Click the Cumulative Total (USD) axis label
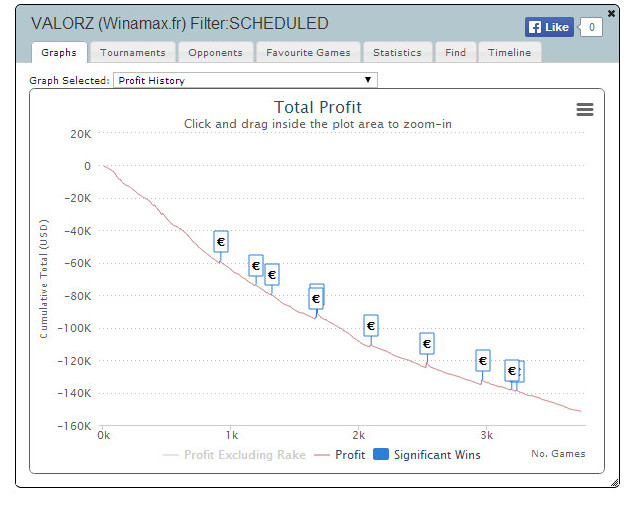644x522 pixels. [x=44, y=279]
